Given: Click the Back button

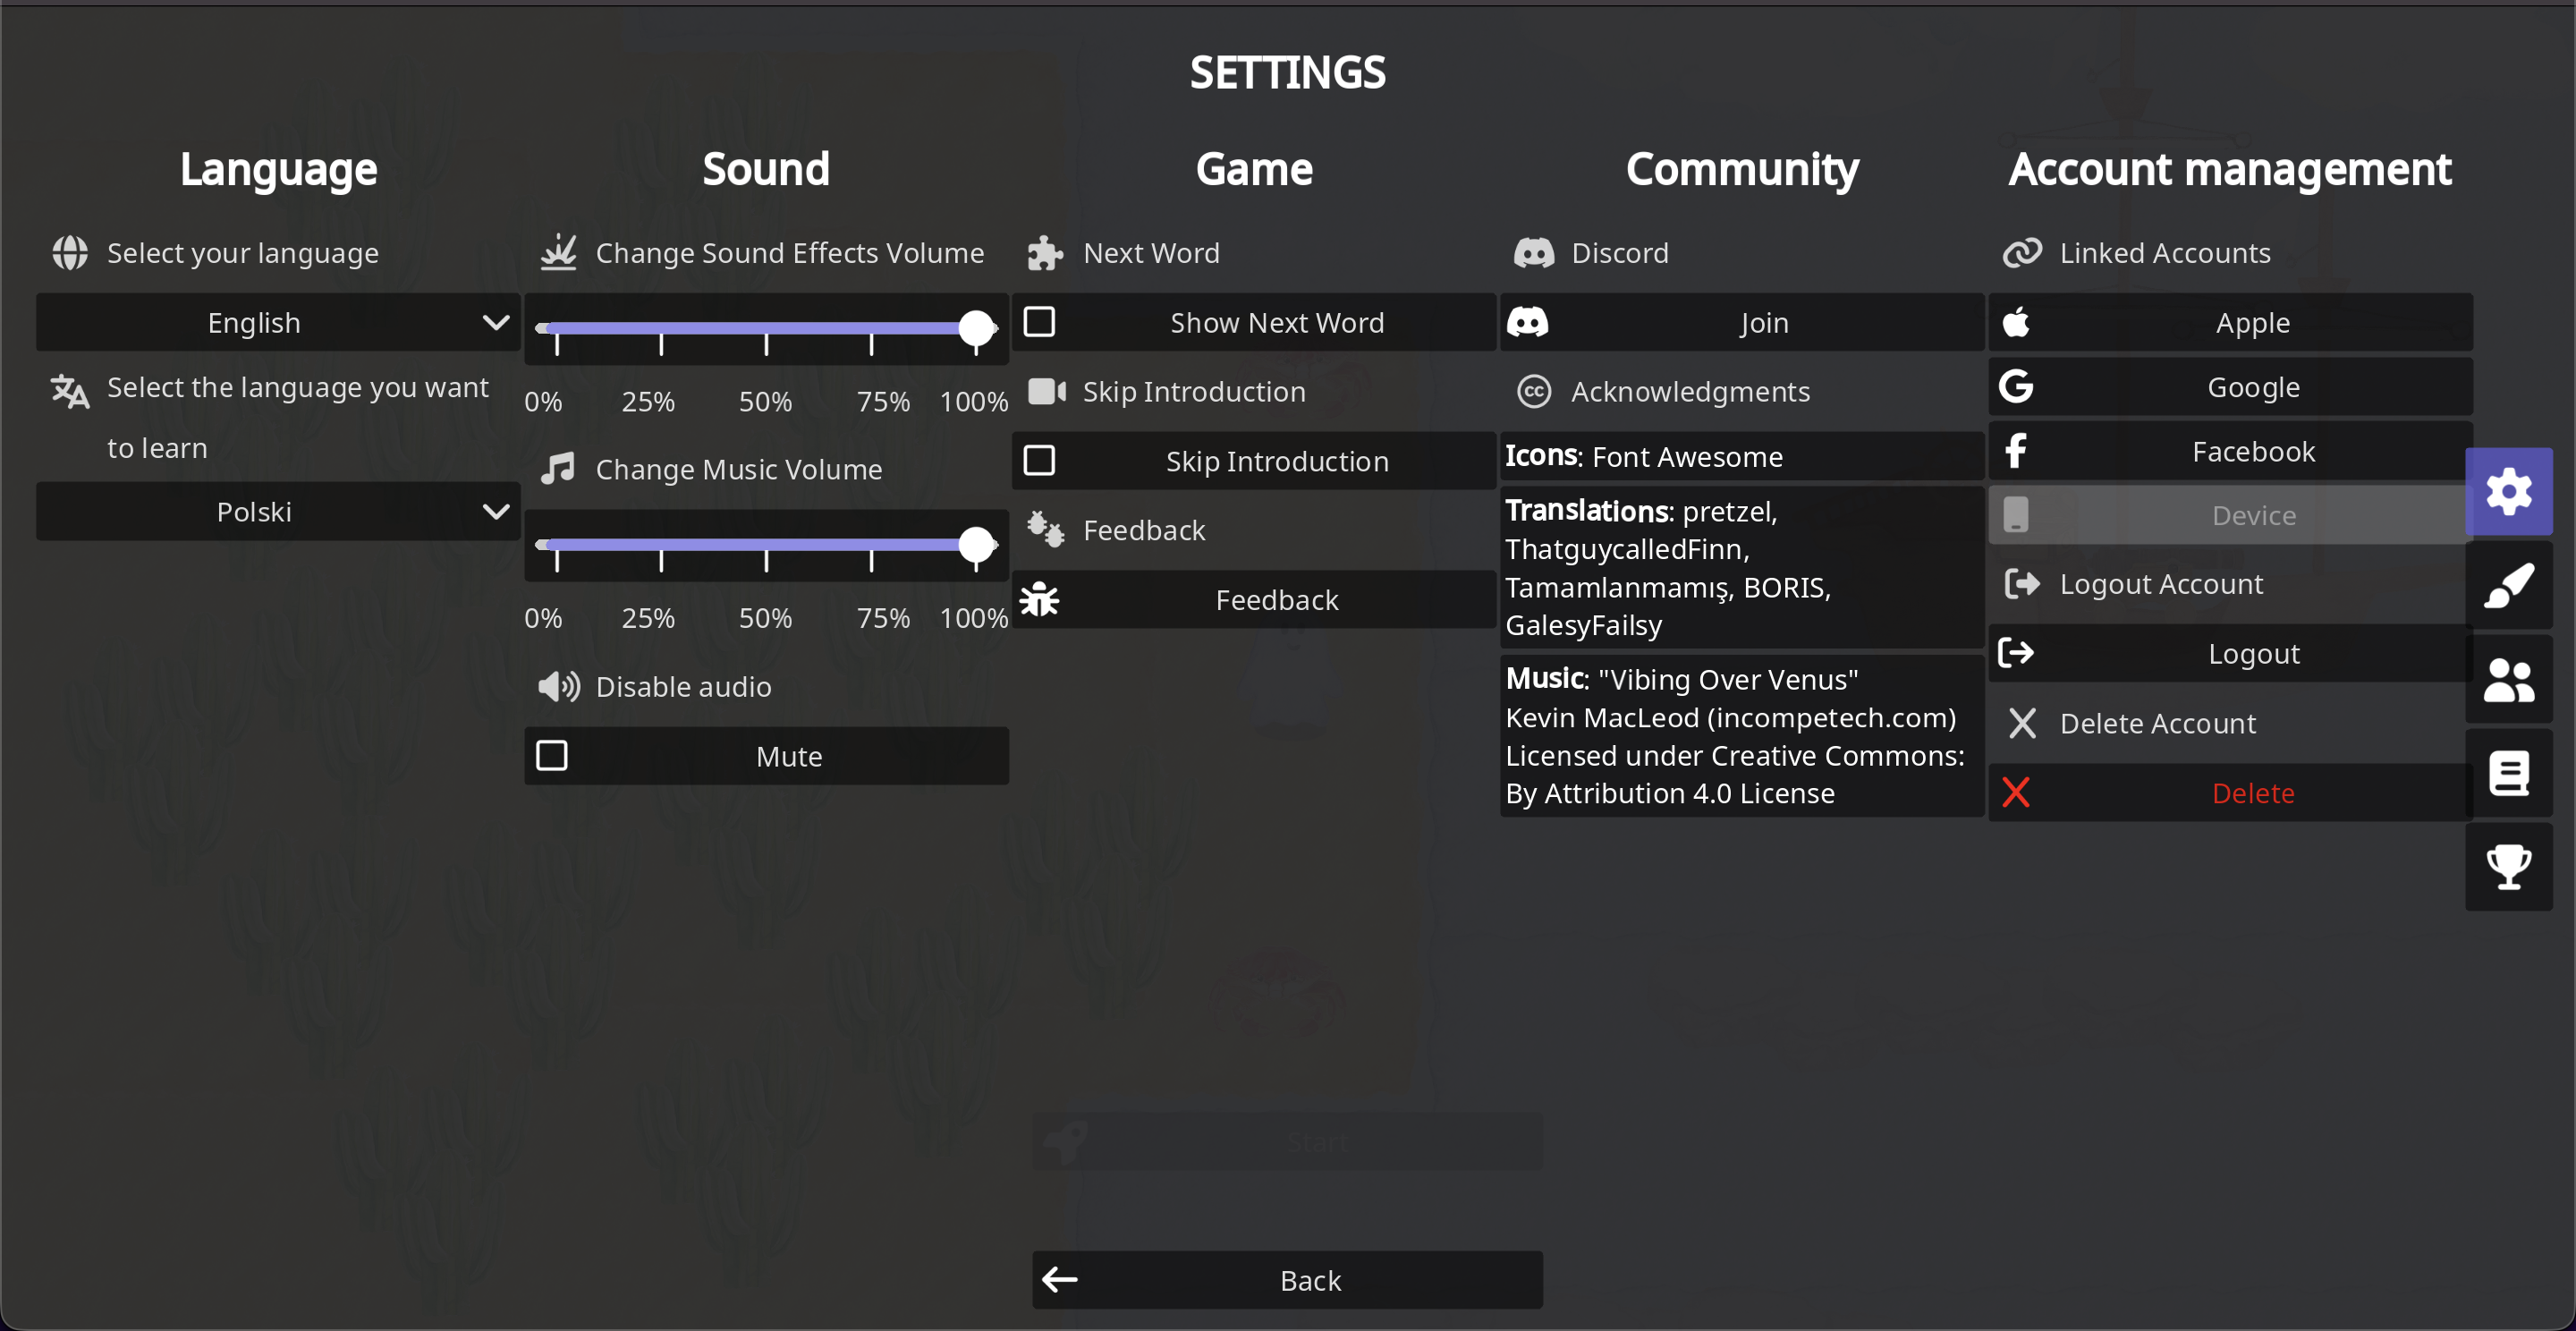Looking at the screenshot, I should click(x=1287, y=1279).
